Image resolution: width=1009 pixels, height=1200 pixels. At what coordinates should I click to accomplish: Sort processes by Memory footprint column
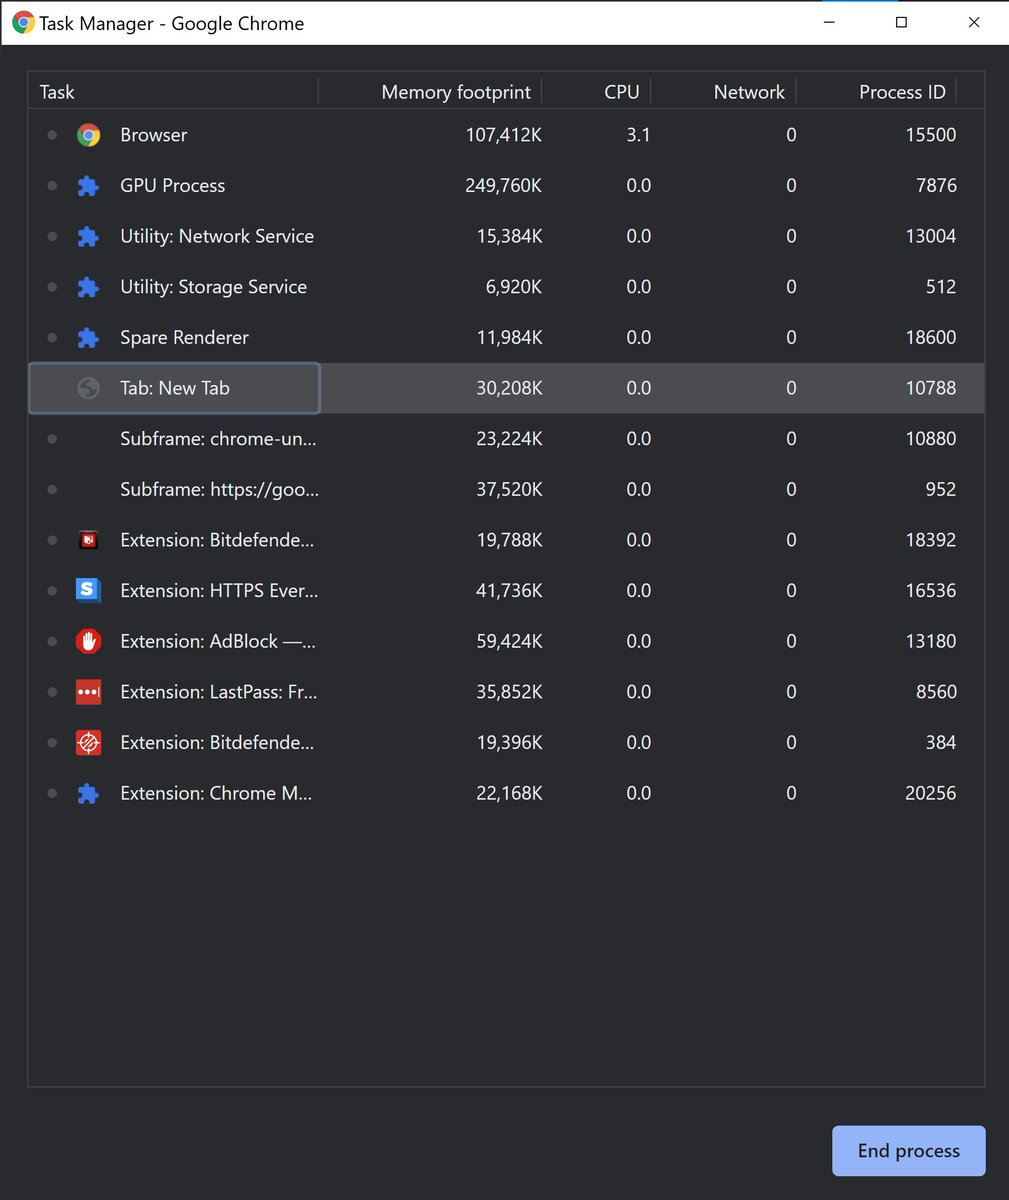click(x=455, y=91)
